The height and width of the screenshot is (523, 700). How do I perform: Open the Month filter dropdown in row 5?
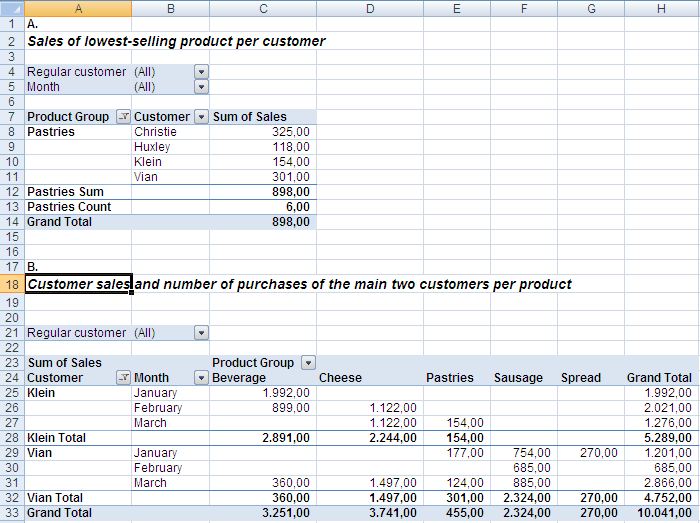pos(201,87)
